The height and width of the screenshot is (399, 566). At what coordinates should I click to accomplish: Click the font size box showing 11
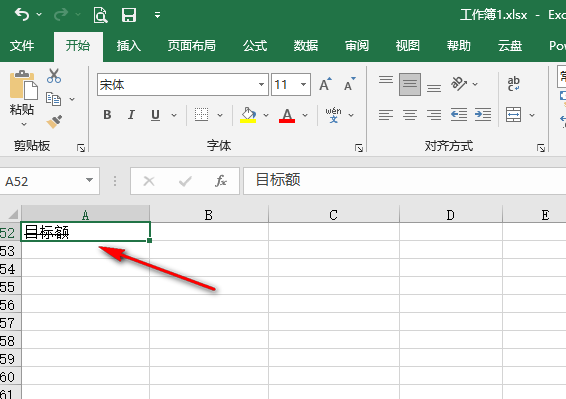pos(284,85)
